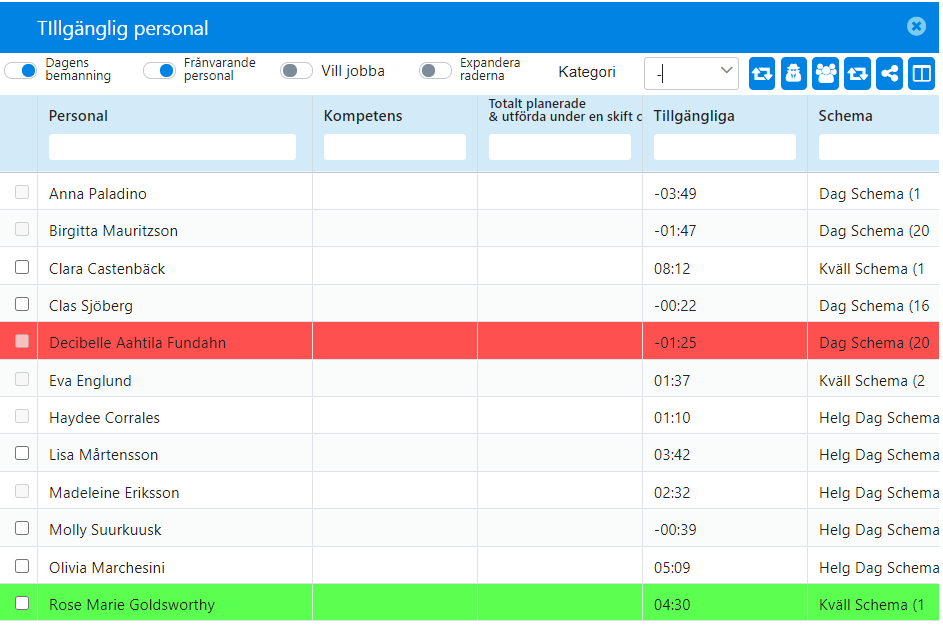Toggle off Dagens bemanning switch
This screenshot has width=943, height=631.
21,70
